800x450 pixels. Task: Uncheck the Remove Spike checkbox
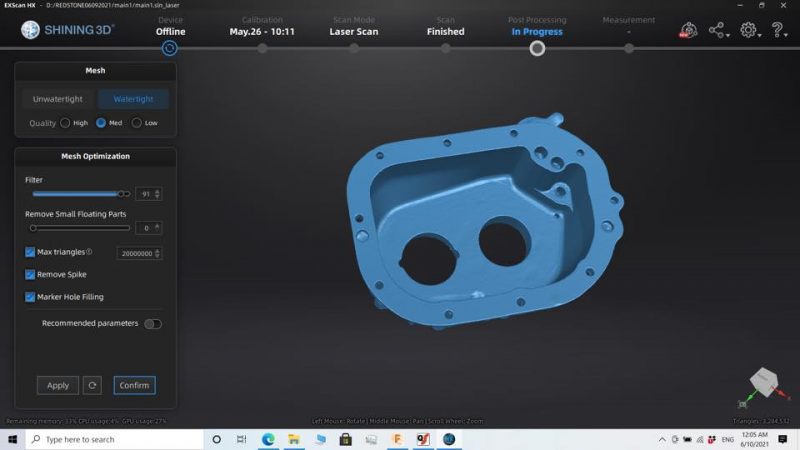pos(30,274)
